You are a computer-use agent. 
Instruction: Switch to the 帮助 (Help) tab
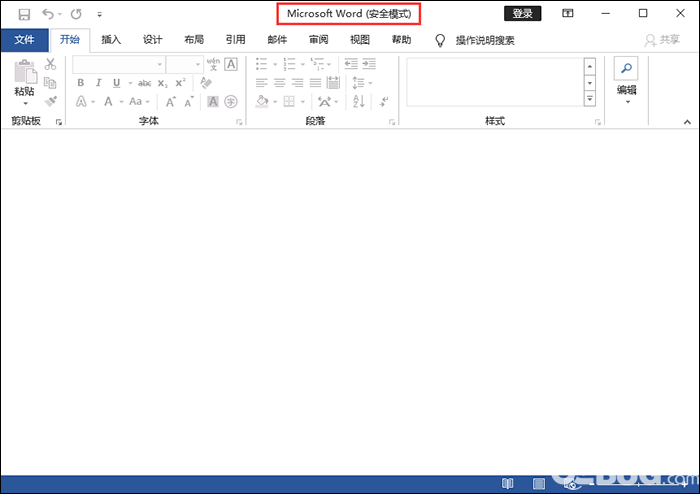pyautogui.click(x=401, y=40)
